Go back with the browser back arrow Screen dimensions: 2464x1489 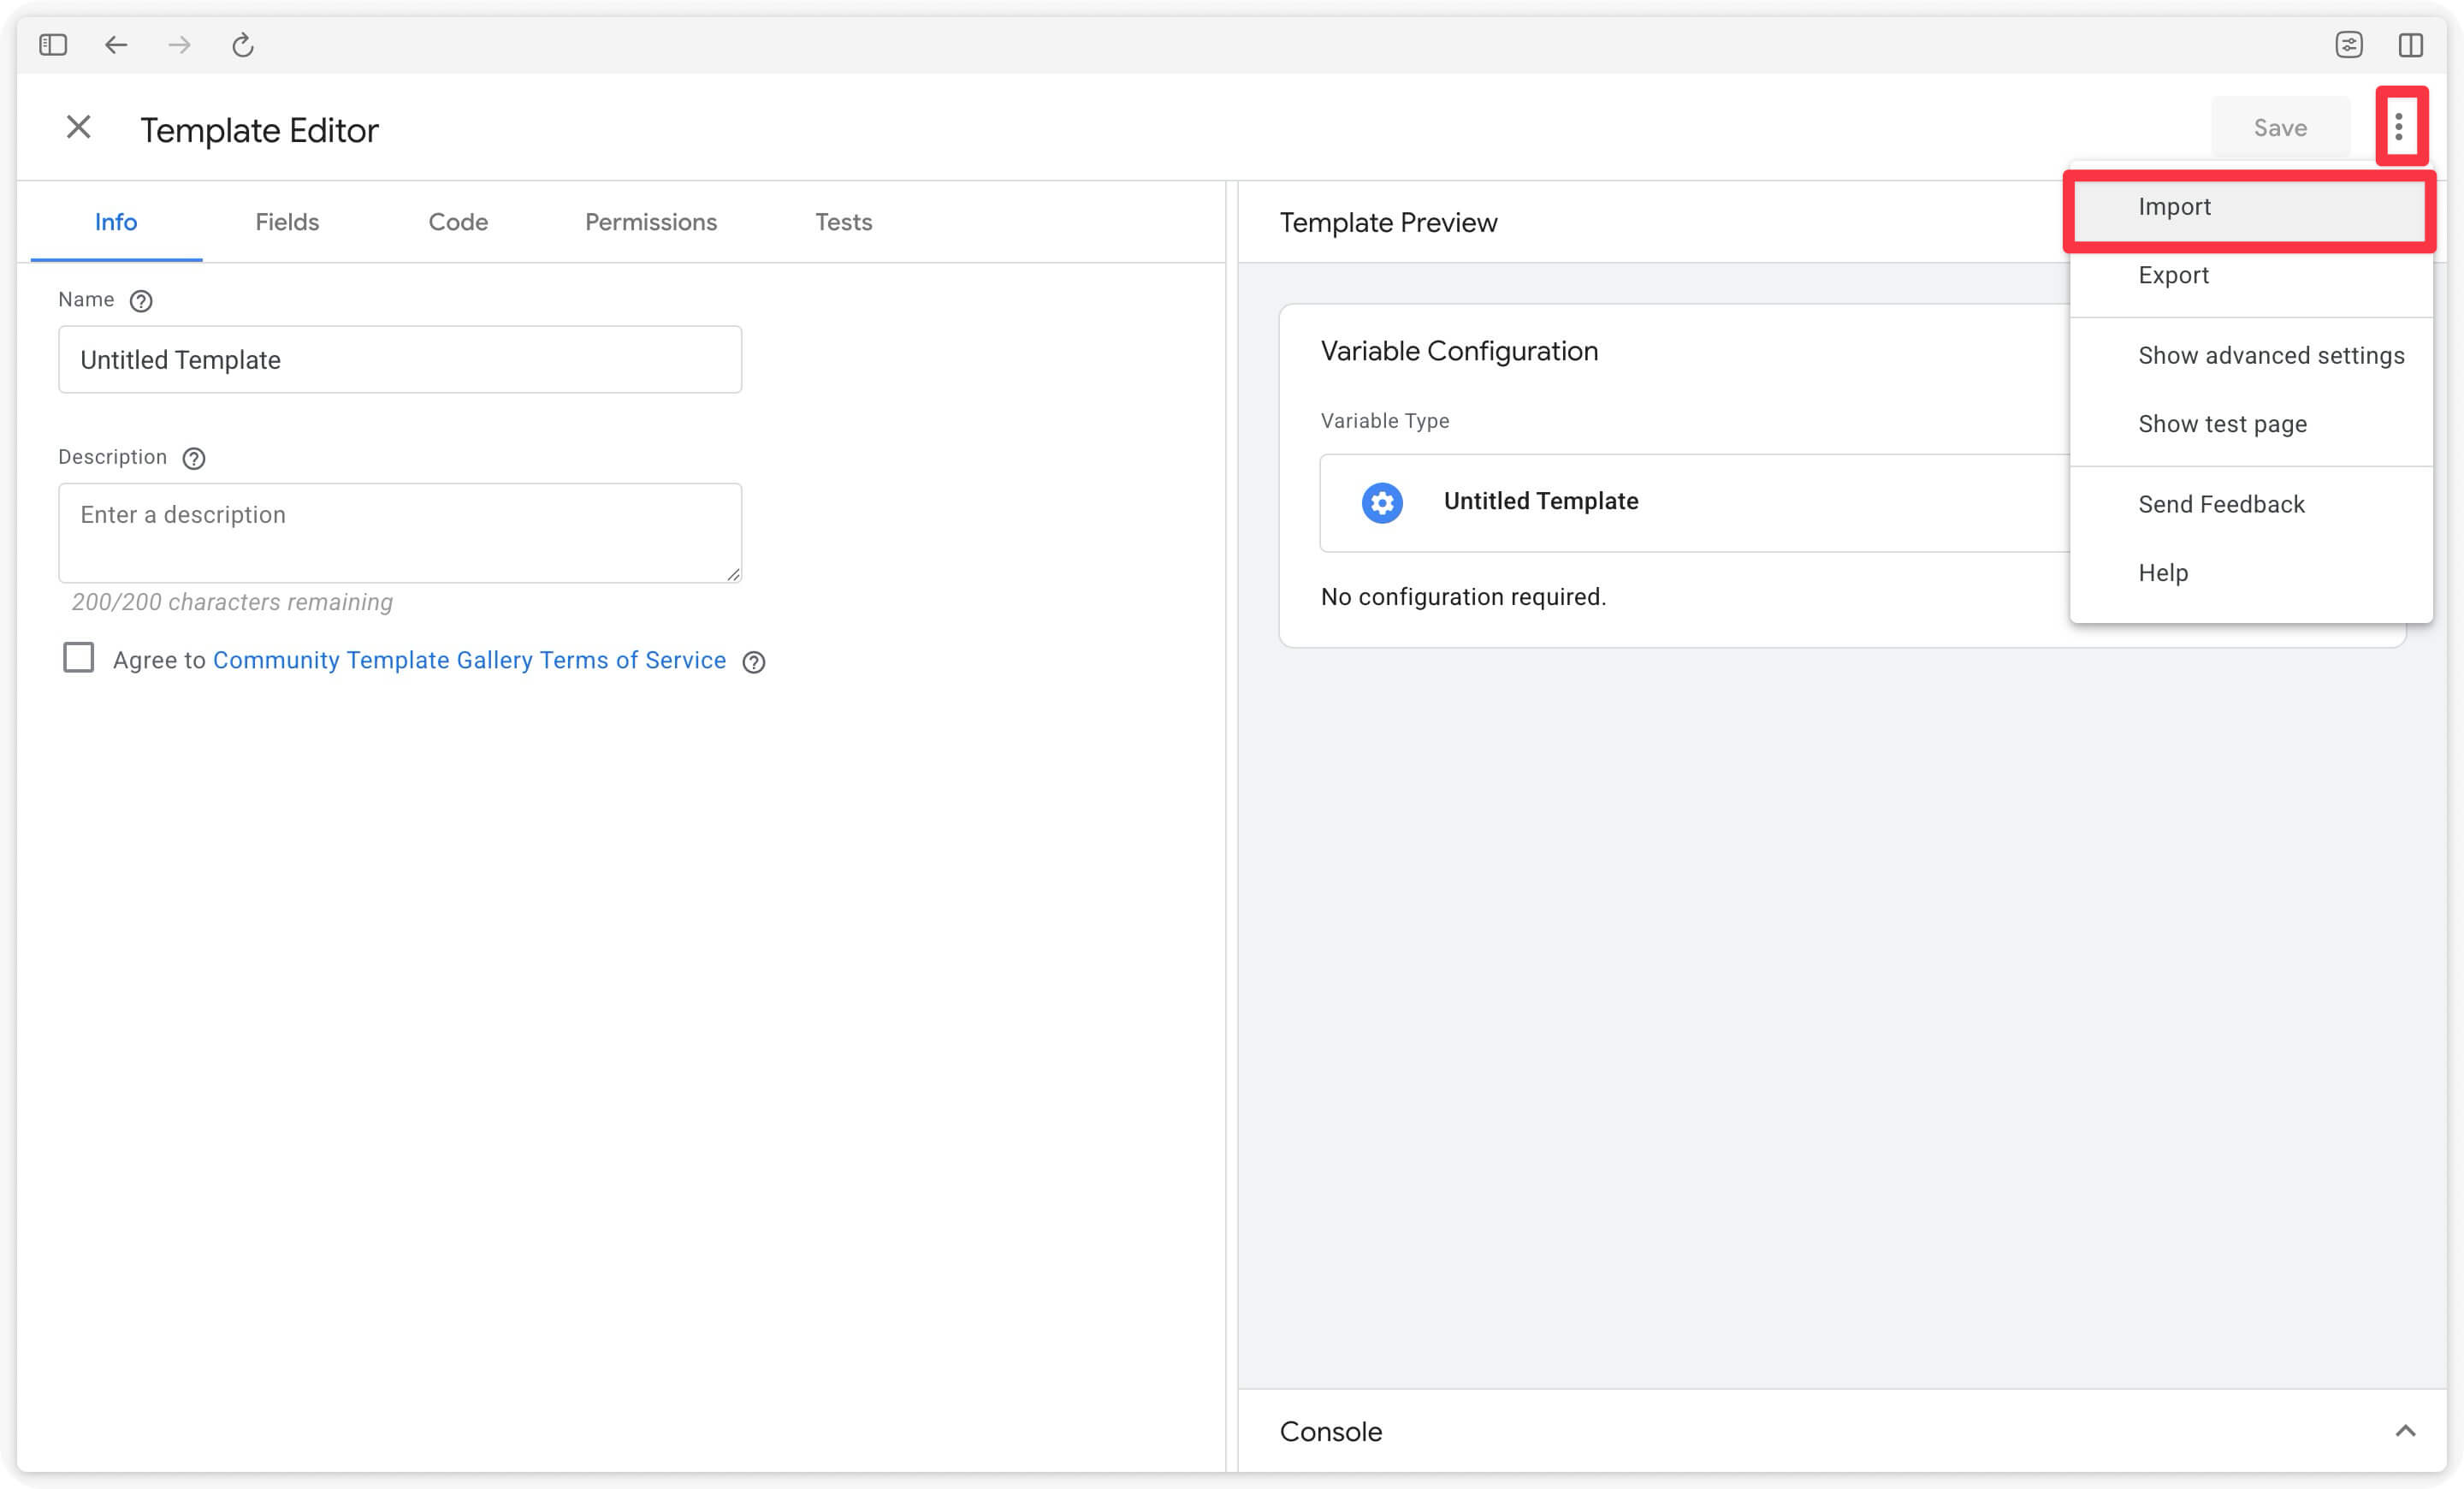coord(116,45)
